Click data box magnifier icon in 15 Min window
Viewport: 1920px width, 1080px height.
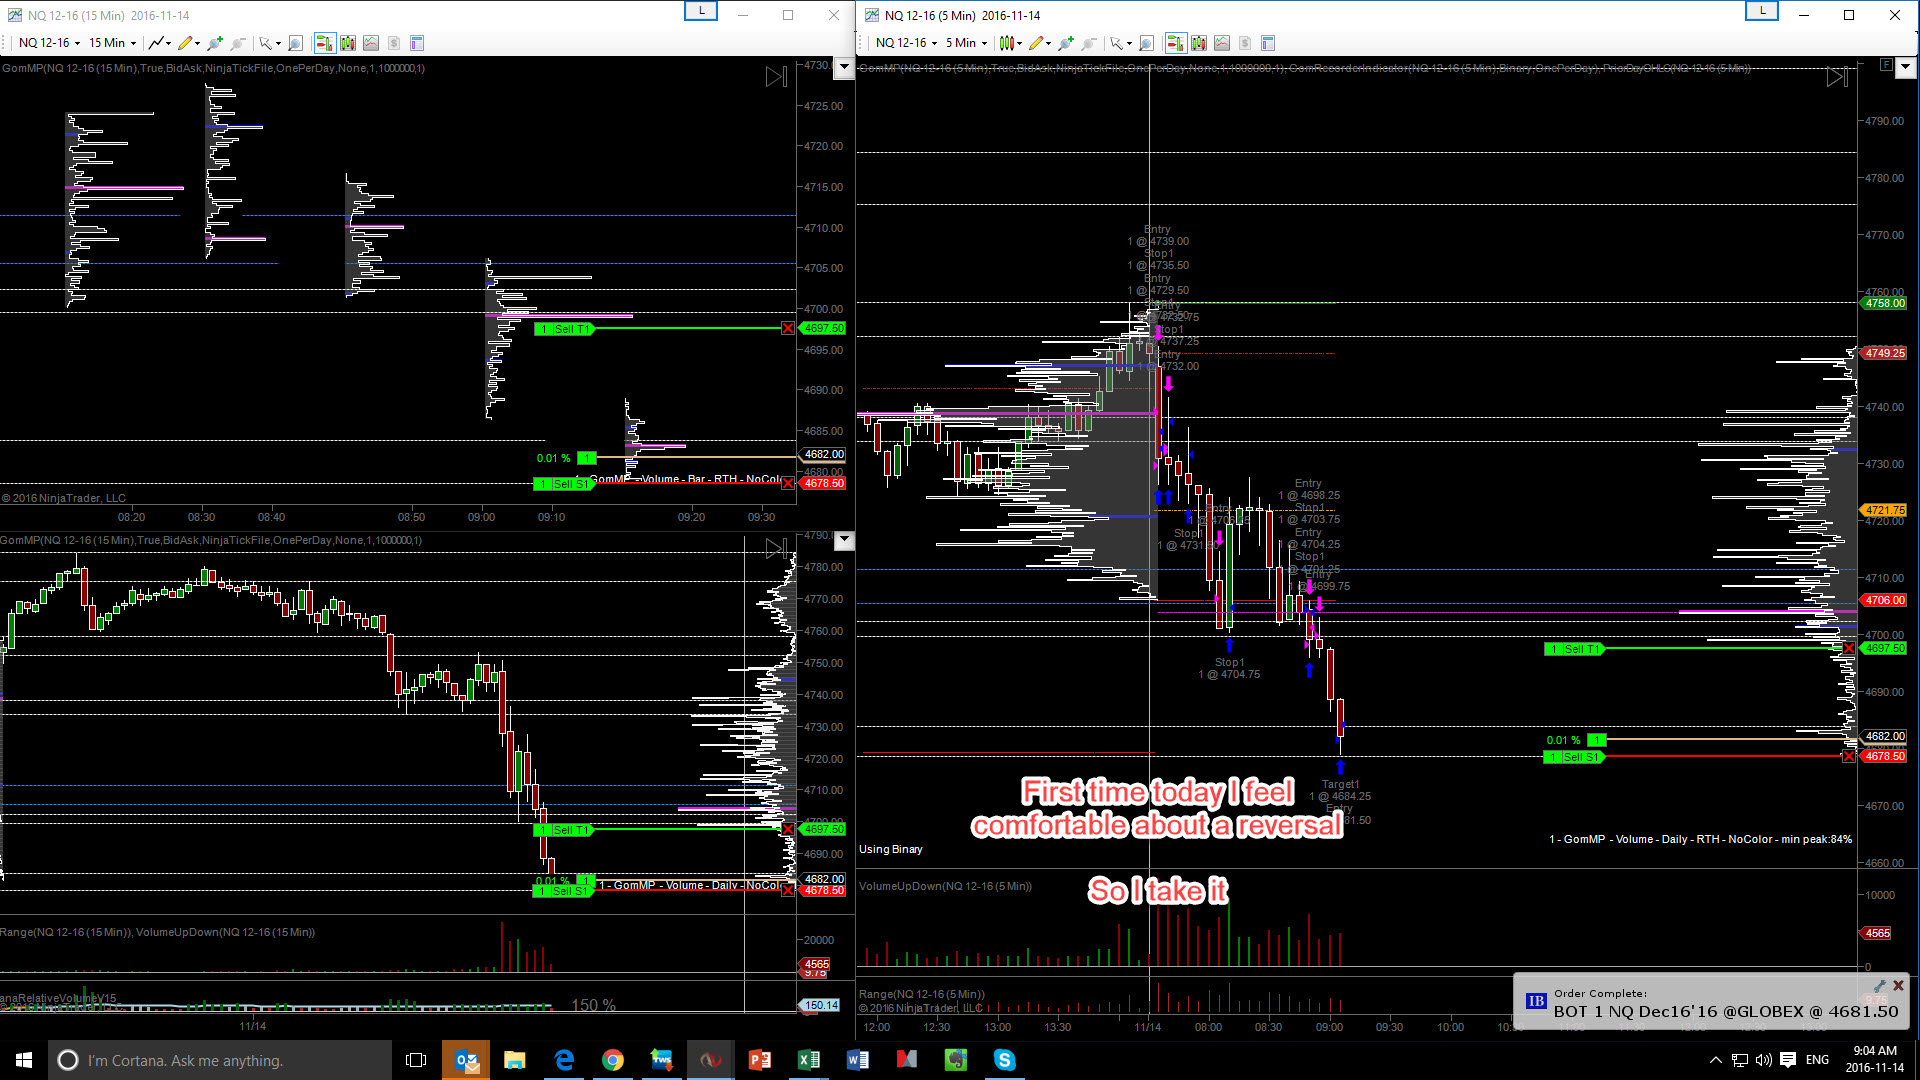tap(295, 43)
